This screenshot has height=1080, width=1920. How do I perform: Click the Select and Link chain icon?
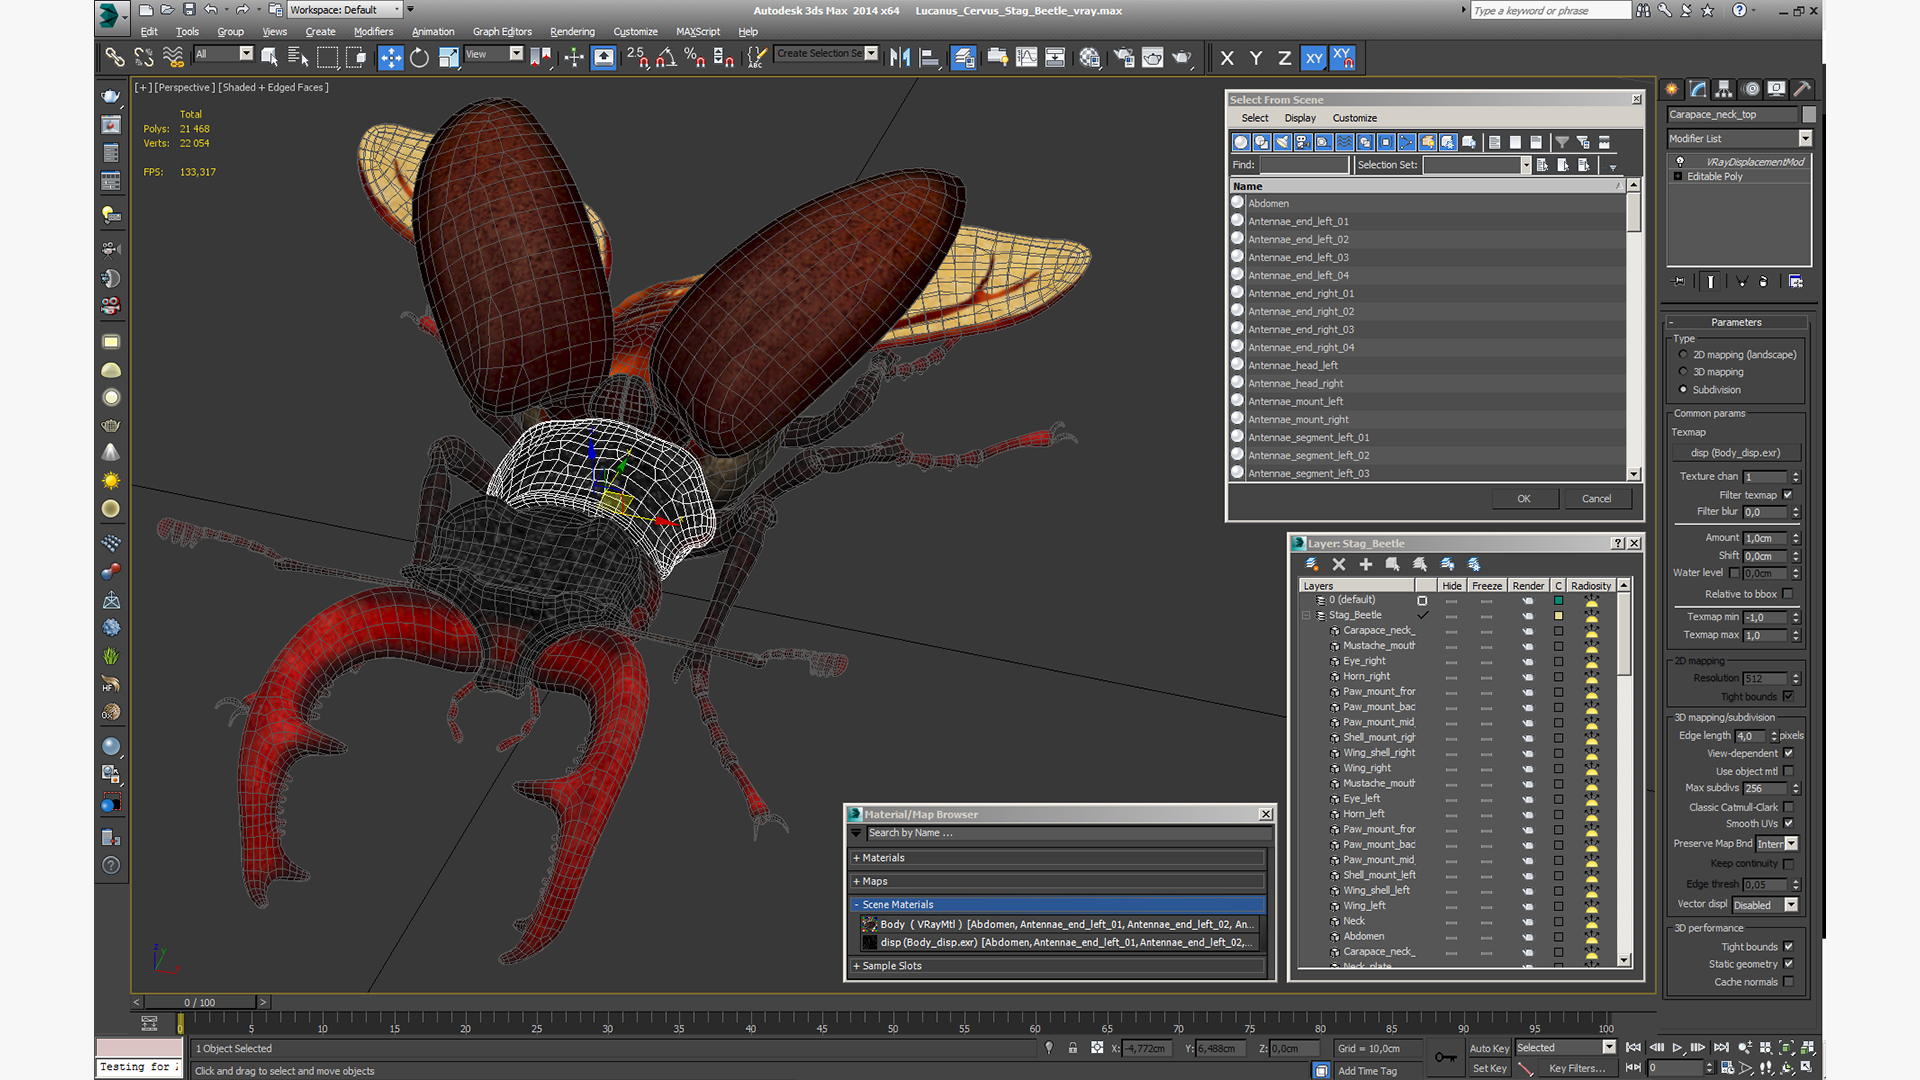click(115, 58)
